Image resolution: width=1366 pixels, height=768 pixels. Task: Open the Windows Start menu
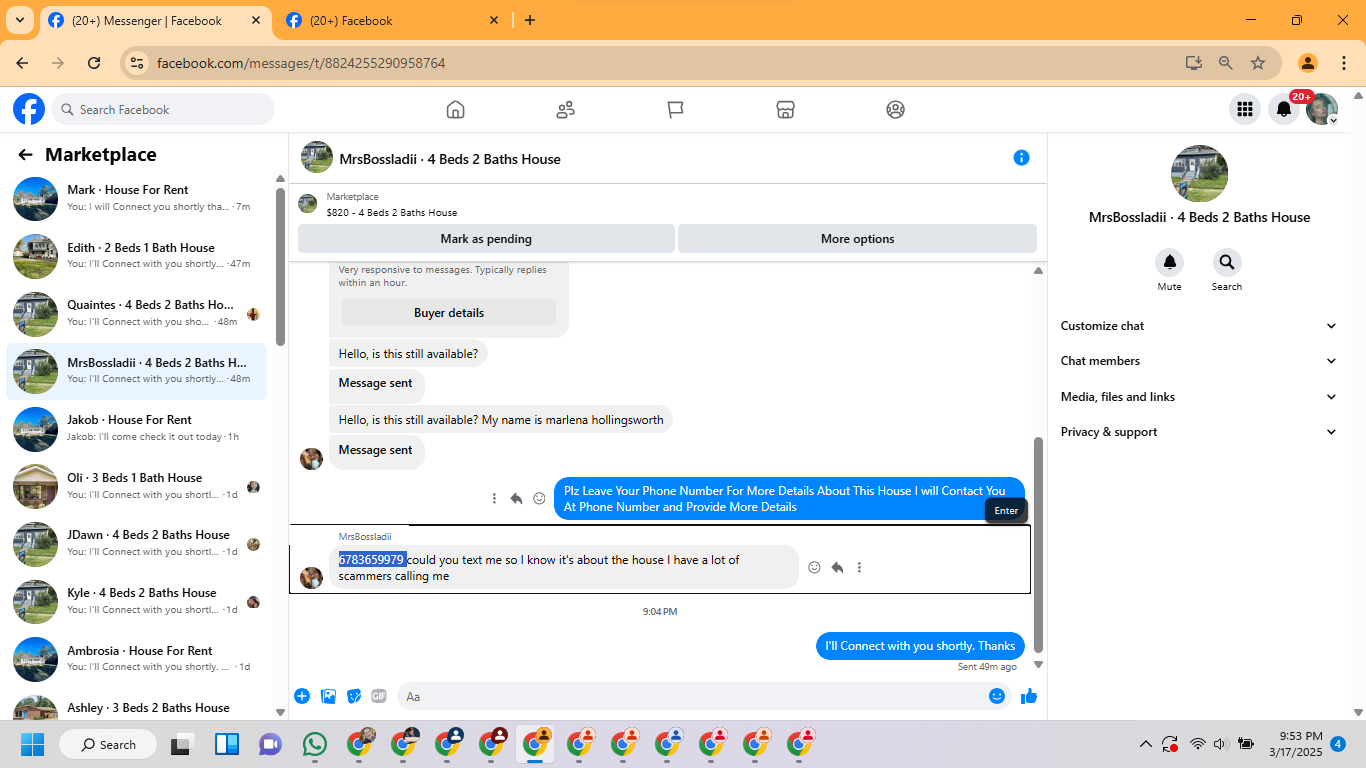coord(32,744)
